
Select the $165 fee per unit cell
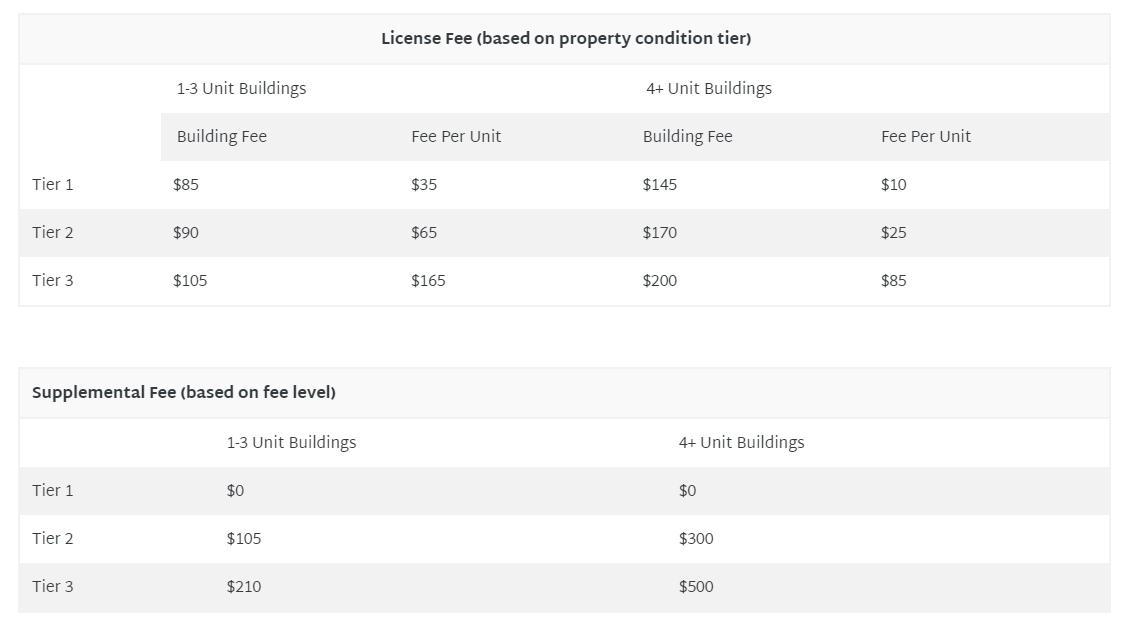pyautogui.click(x=428, y=281)
